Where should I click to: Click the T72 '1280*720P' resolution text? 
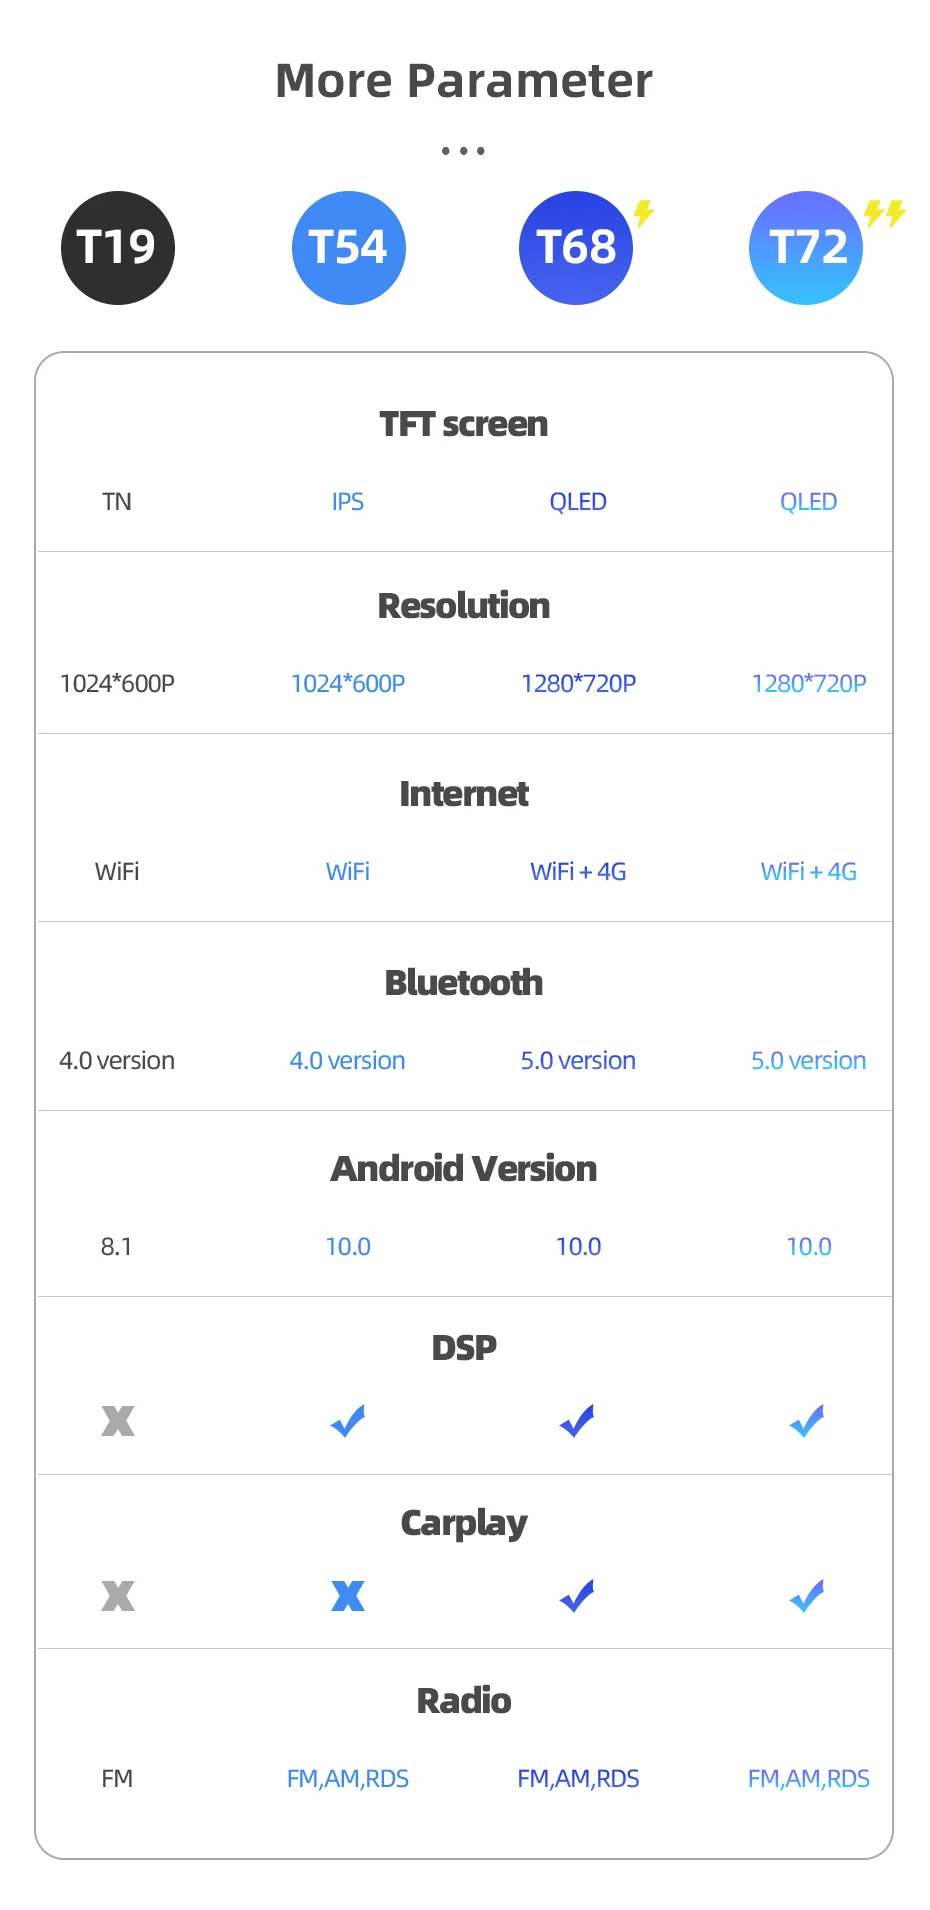[809, 684]
